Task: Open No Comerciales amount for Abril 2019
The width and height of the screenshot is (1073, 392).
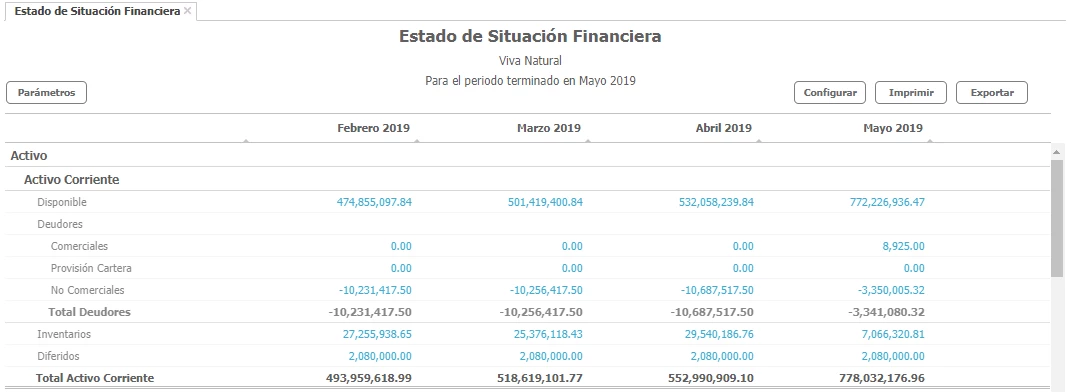Action: (x=717, y=290)
